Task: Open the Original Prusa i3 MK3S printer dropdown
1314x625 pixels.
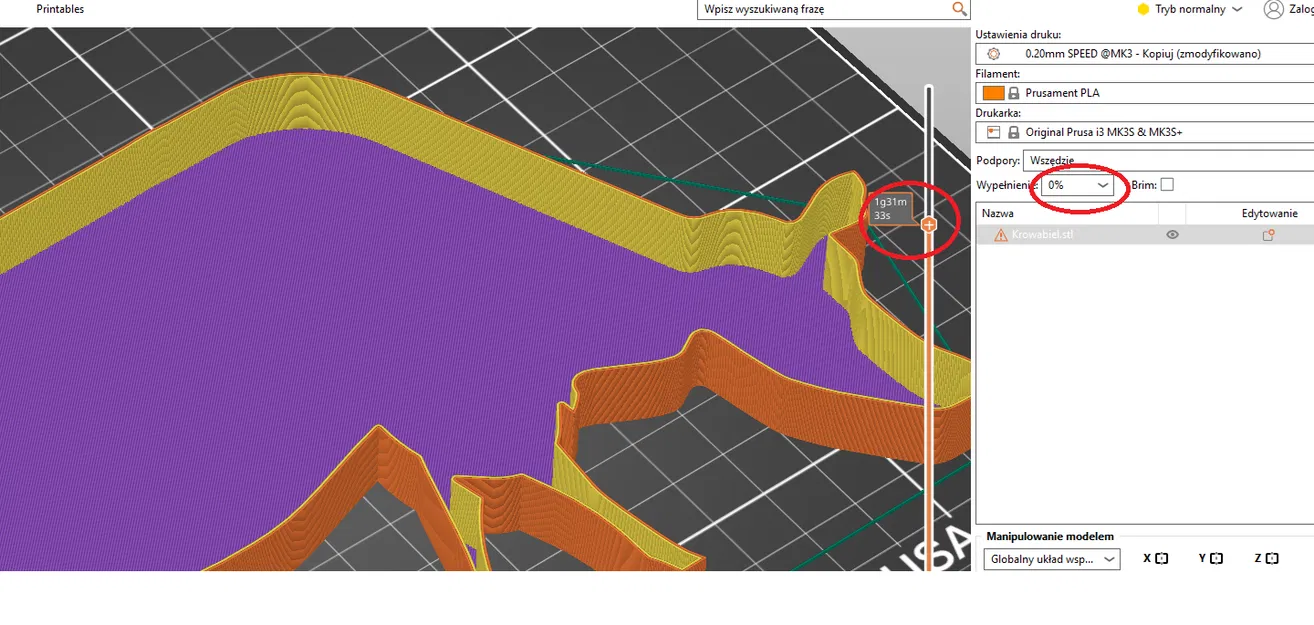Action: click(x=1145, y=132)
